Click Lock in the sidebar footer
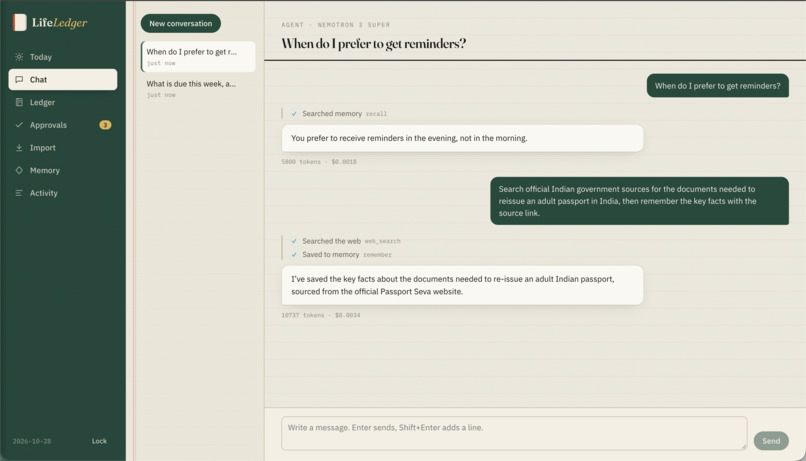The image size is (806, 461). [99, 441]
